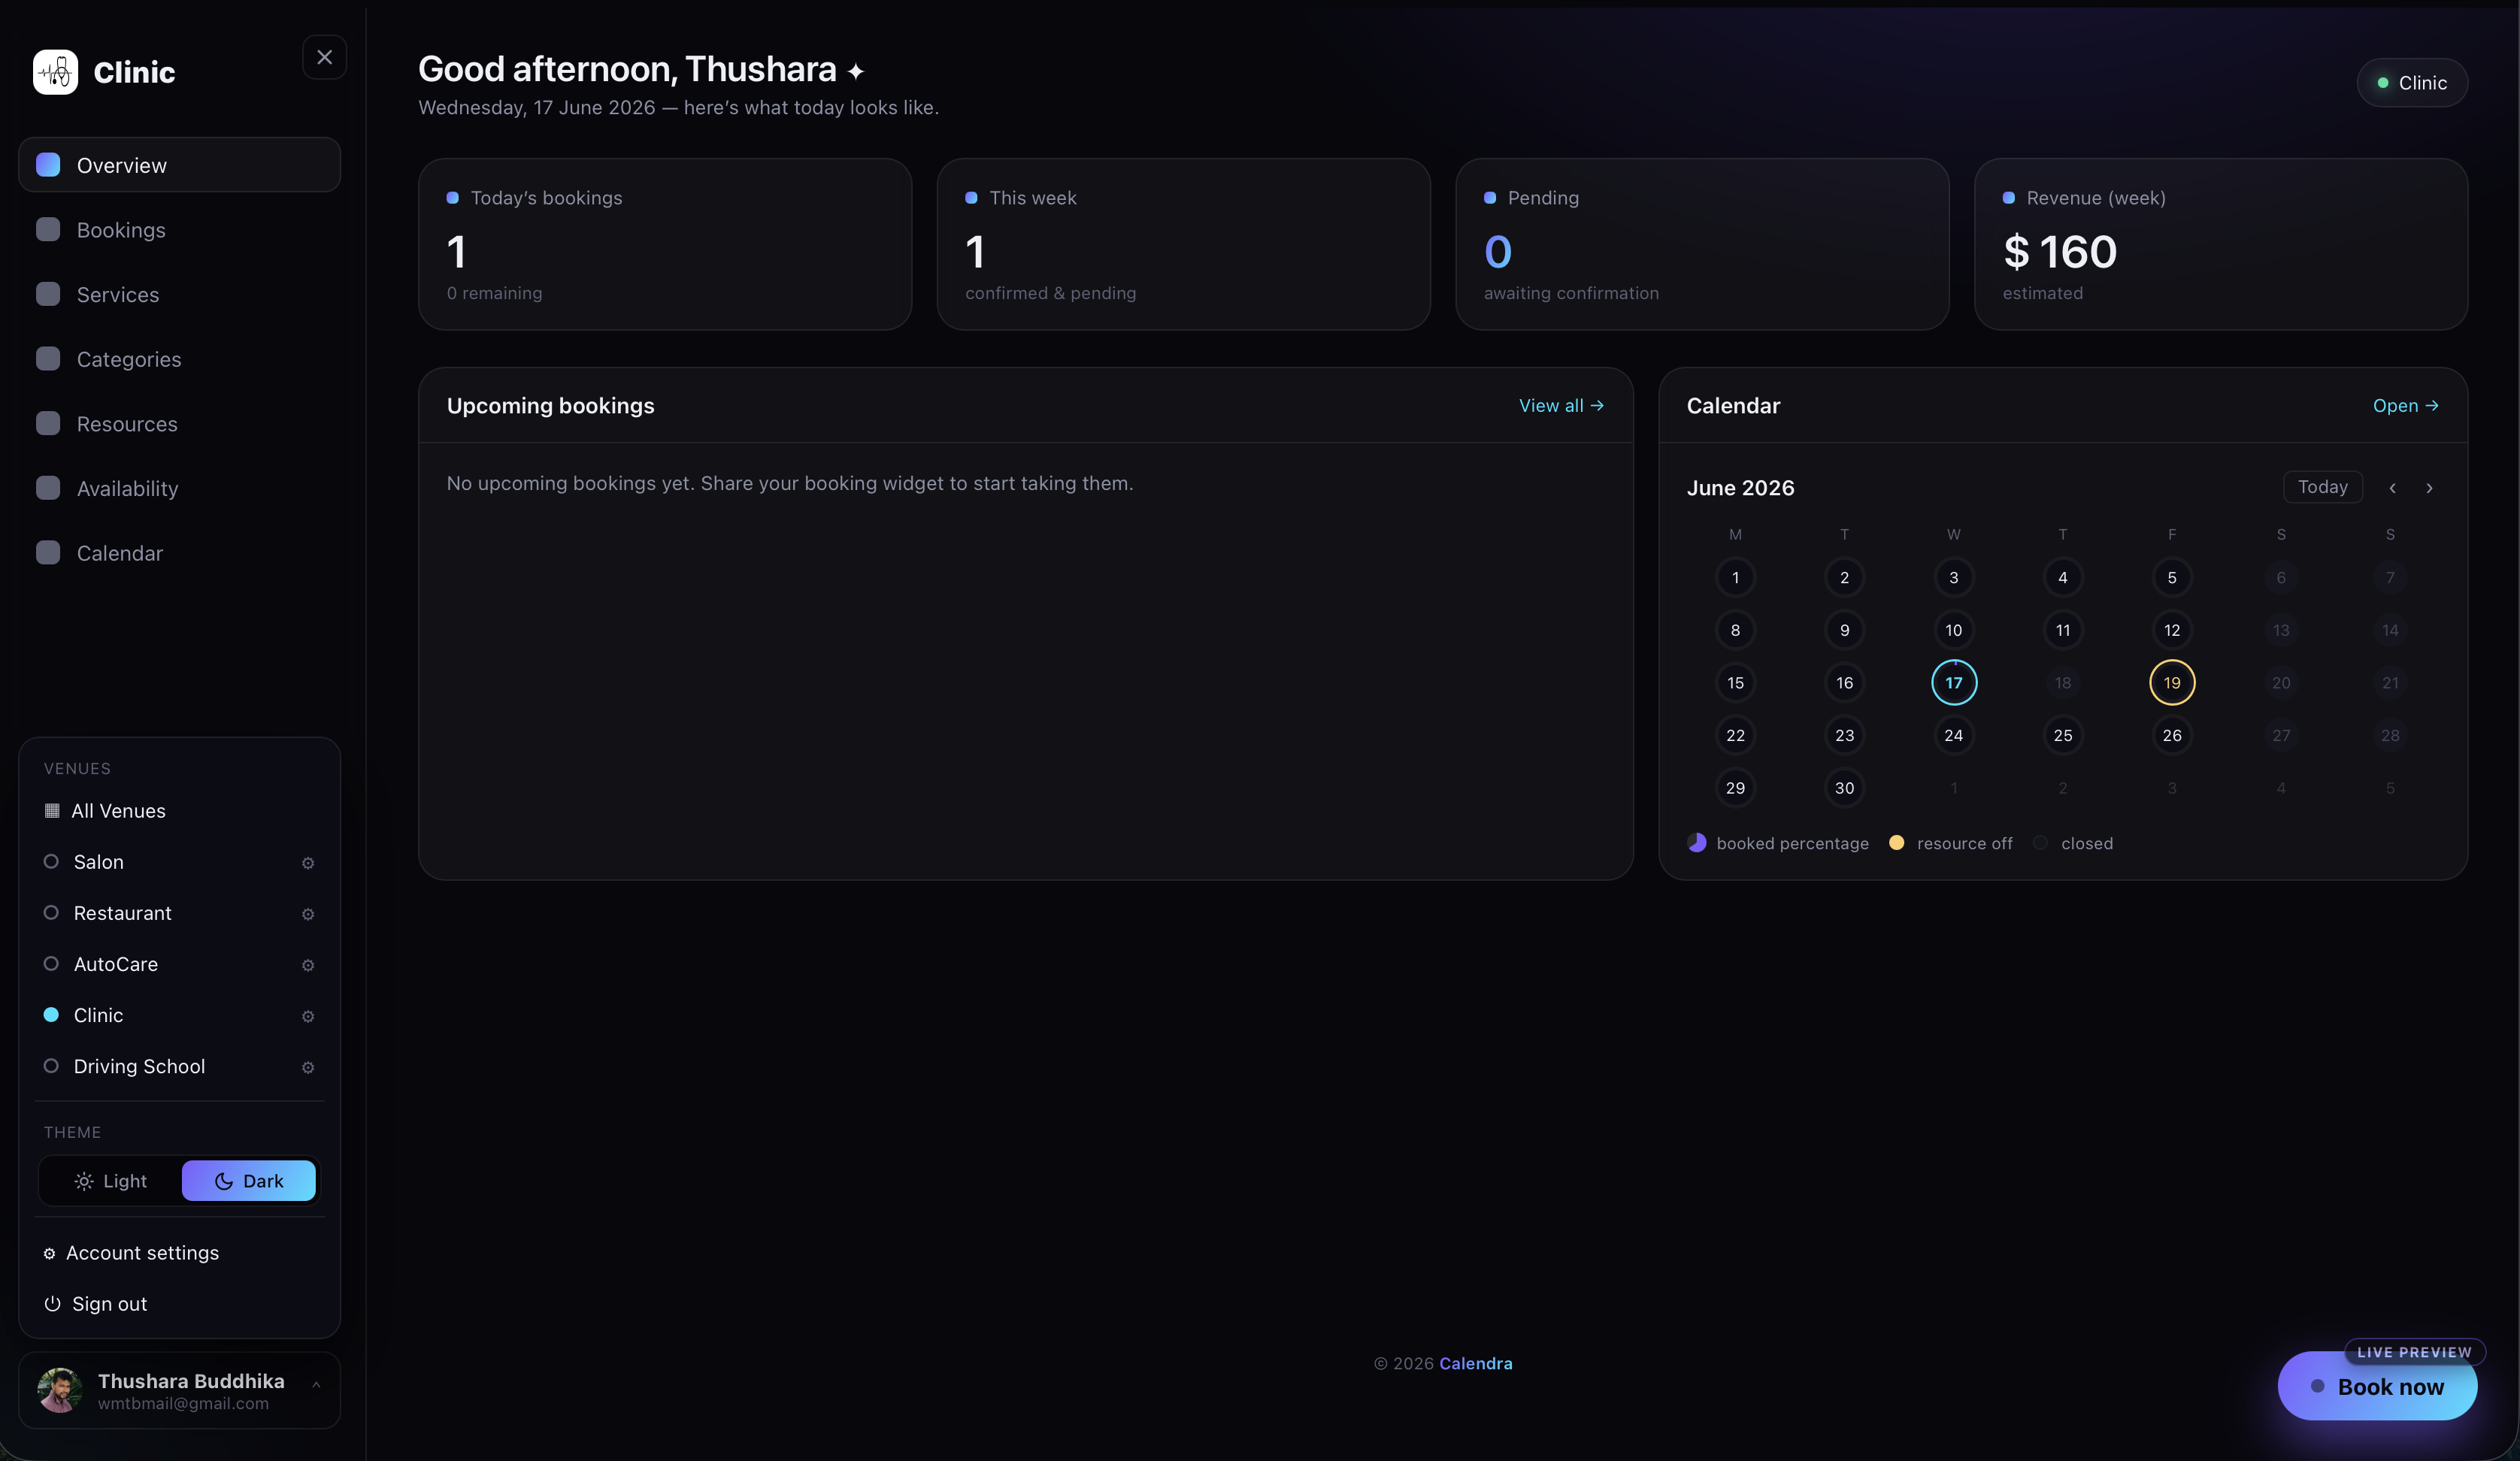Click the Availability sidebar icon
This screenshot has height=1461, width=2520.
48,488
